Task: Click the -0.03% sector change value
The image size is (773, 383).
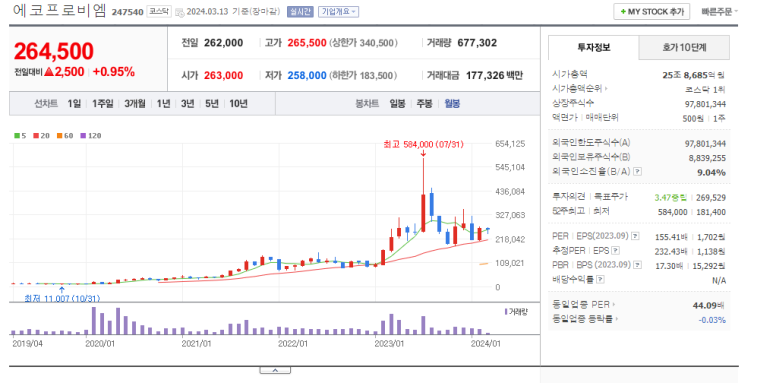Action: 712,319
